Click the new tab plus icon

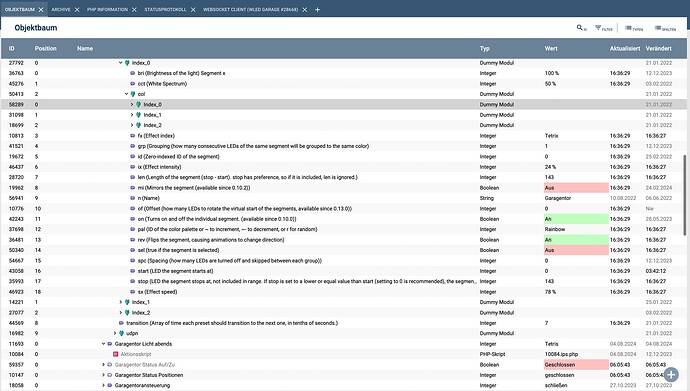[x=317, y=9]
